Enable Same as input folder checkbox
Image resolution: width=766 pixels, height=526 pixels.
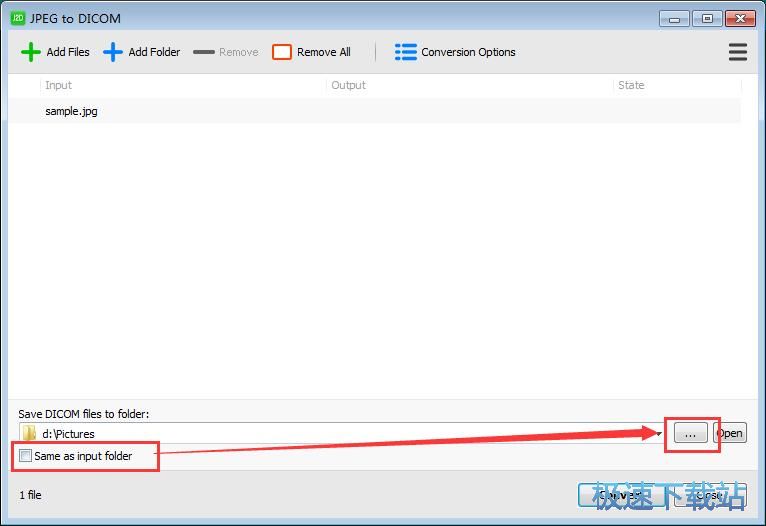coord(25,456)
